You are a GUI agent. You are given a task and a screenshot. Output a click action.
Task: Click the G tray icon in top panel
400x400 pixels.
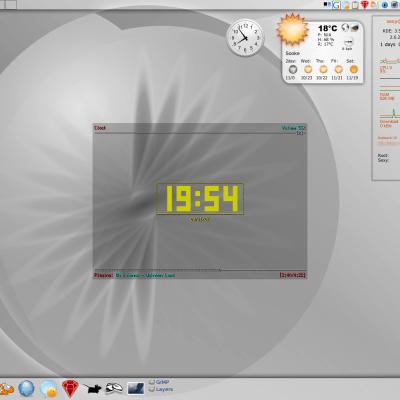[336, 5]
